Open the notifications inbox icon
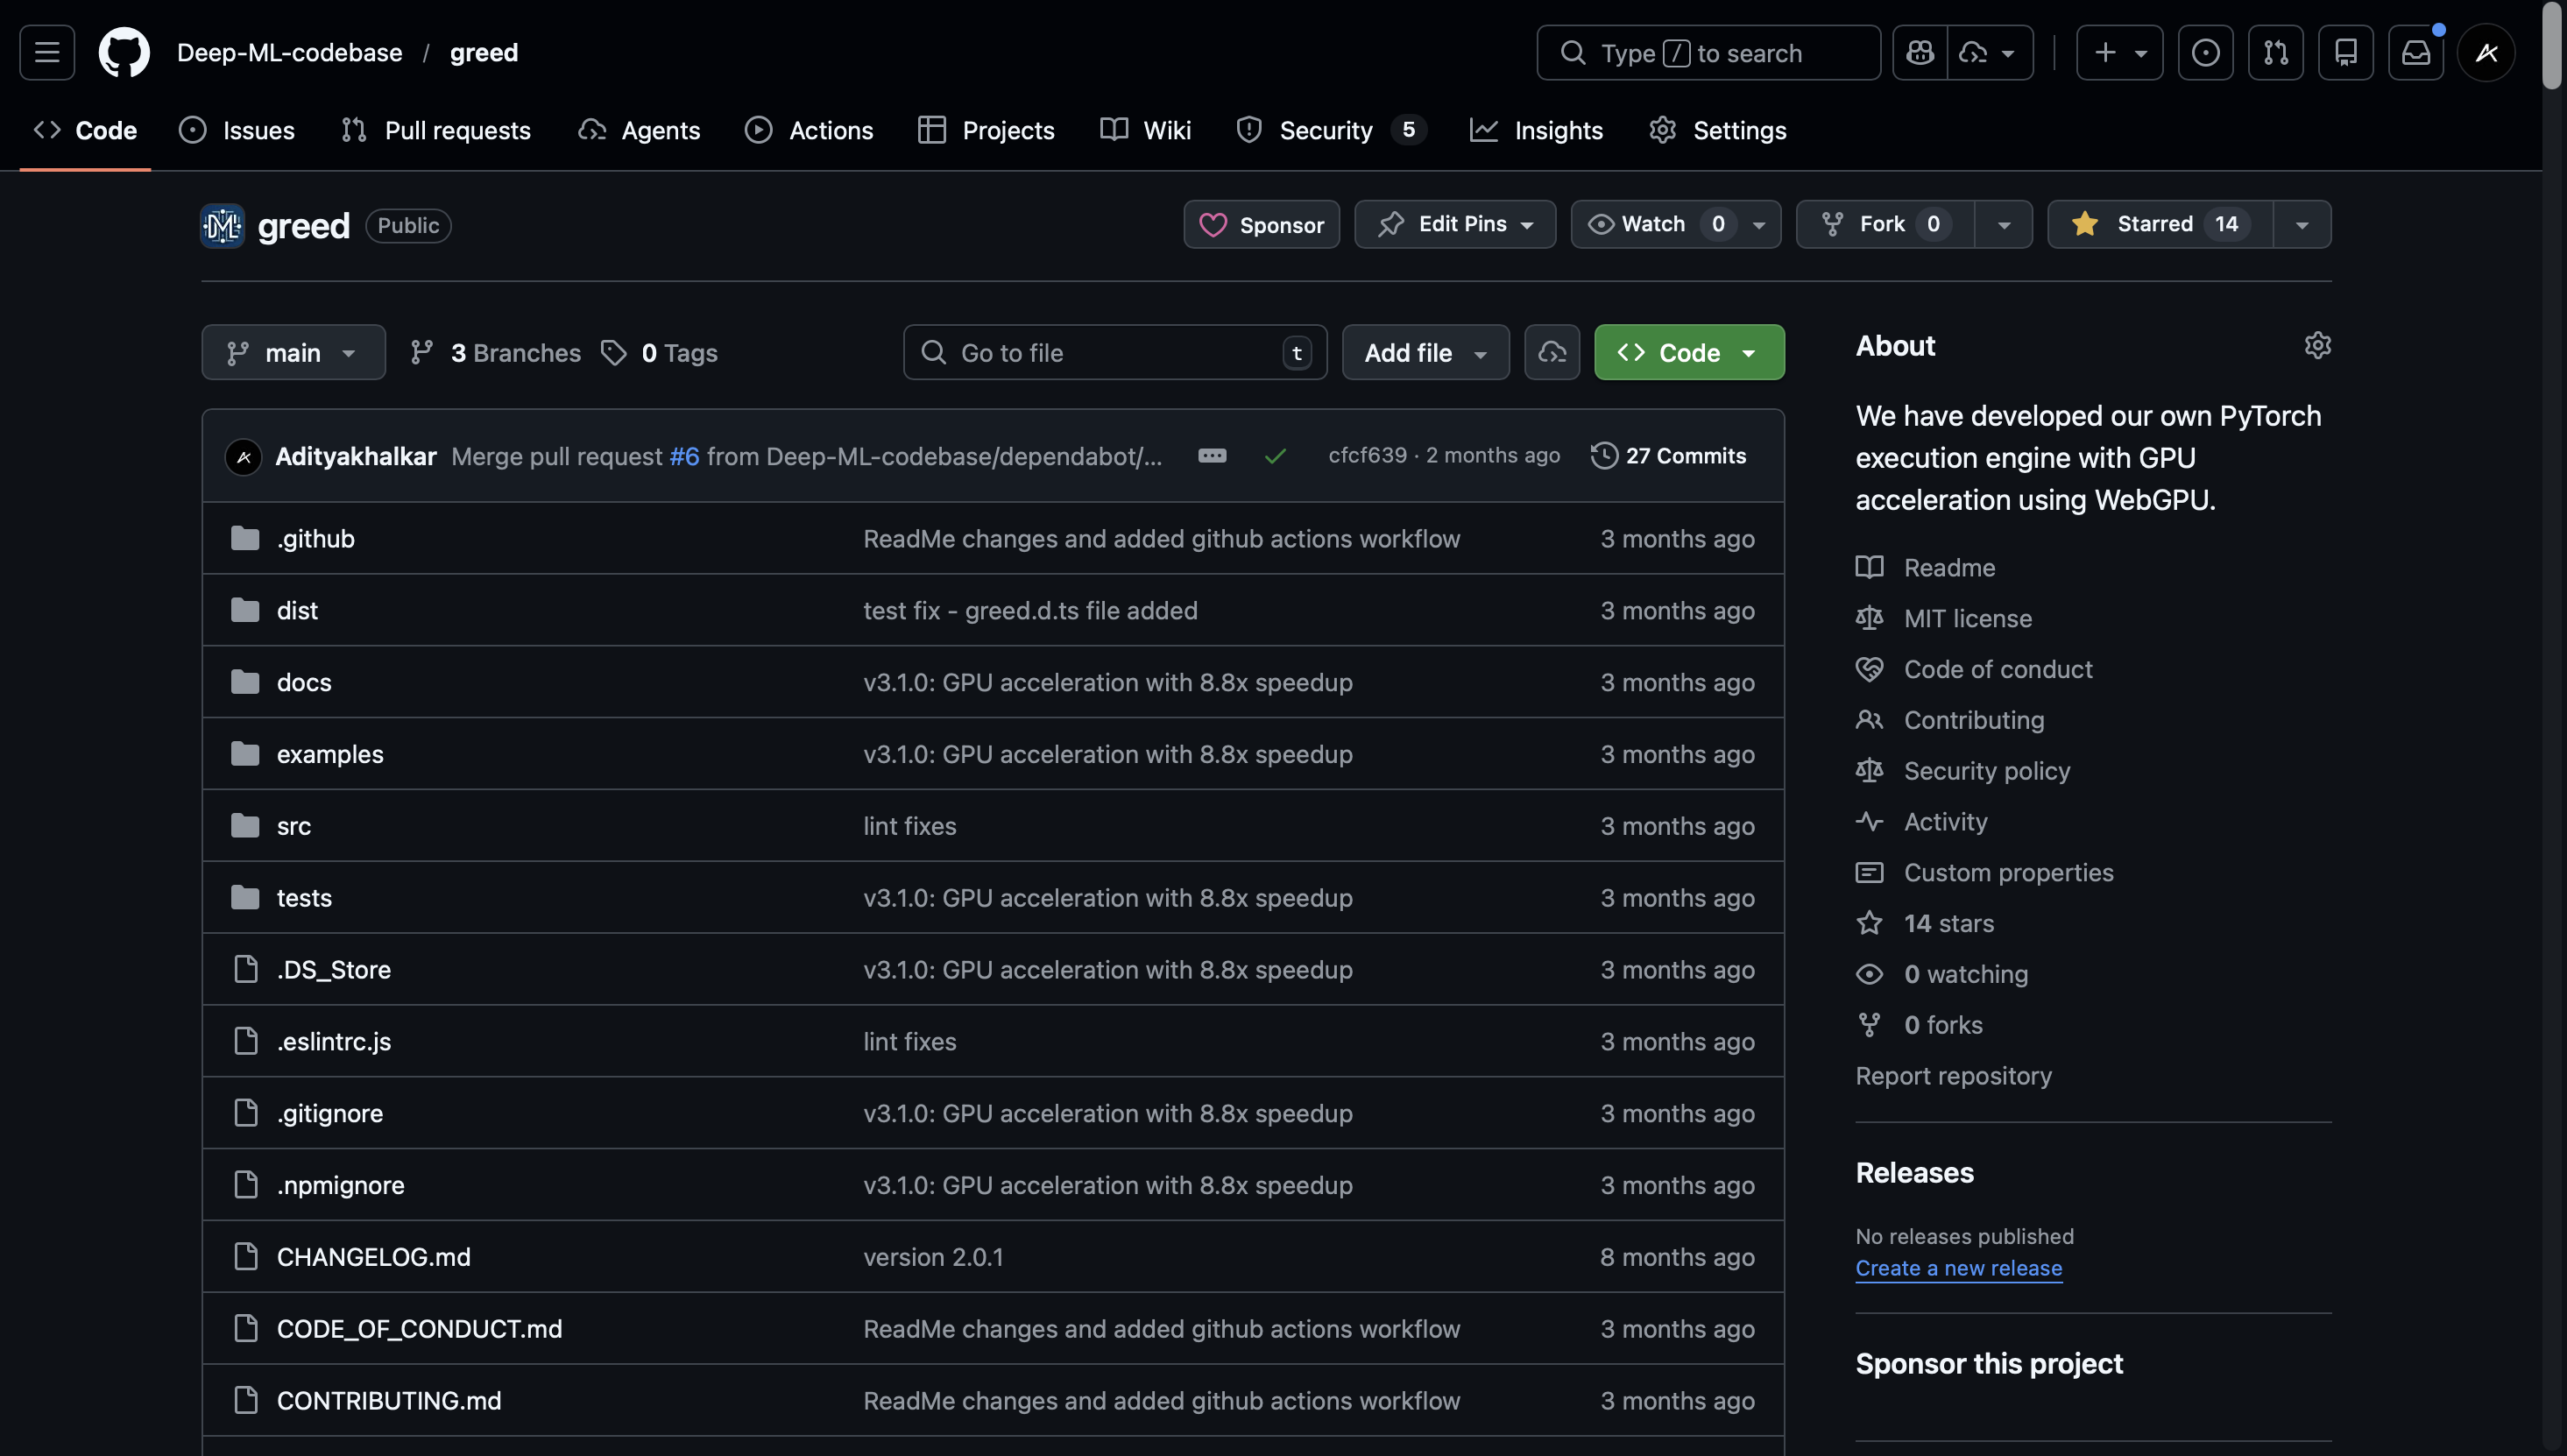2567x1456 pixels. point(2416,52)
